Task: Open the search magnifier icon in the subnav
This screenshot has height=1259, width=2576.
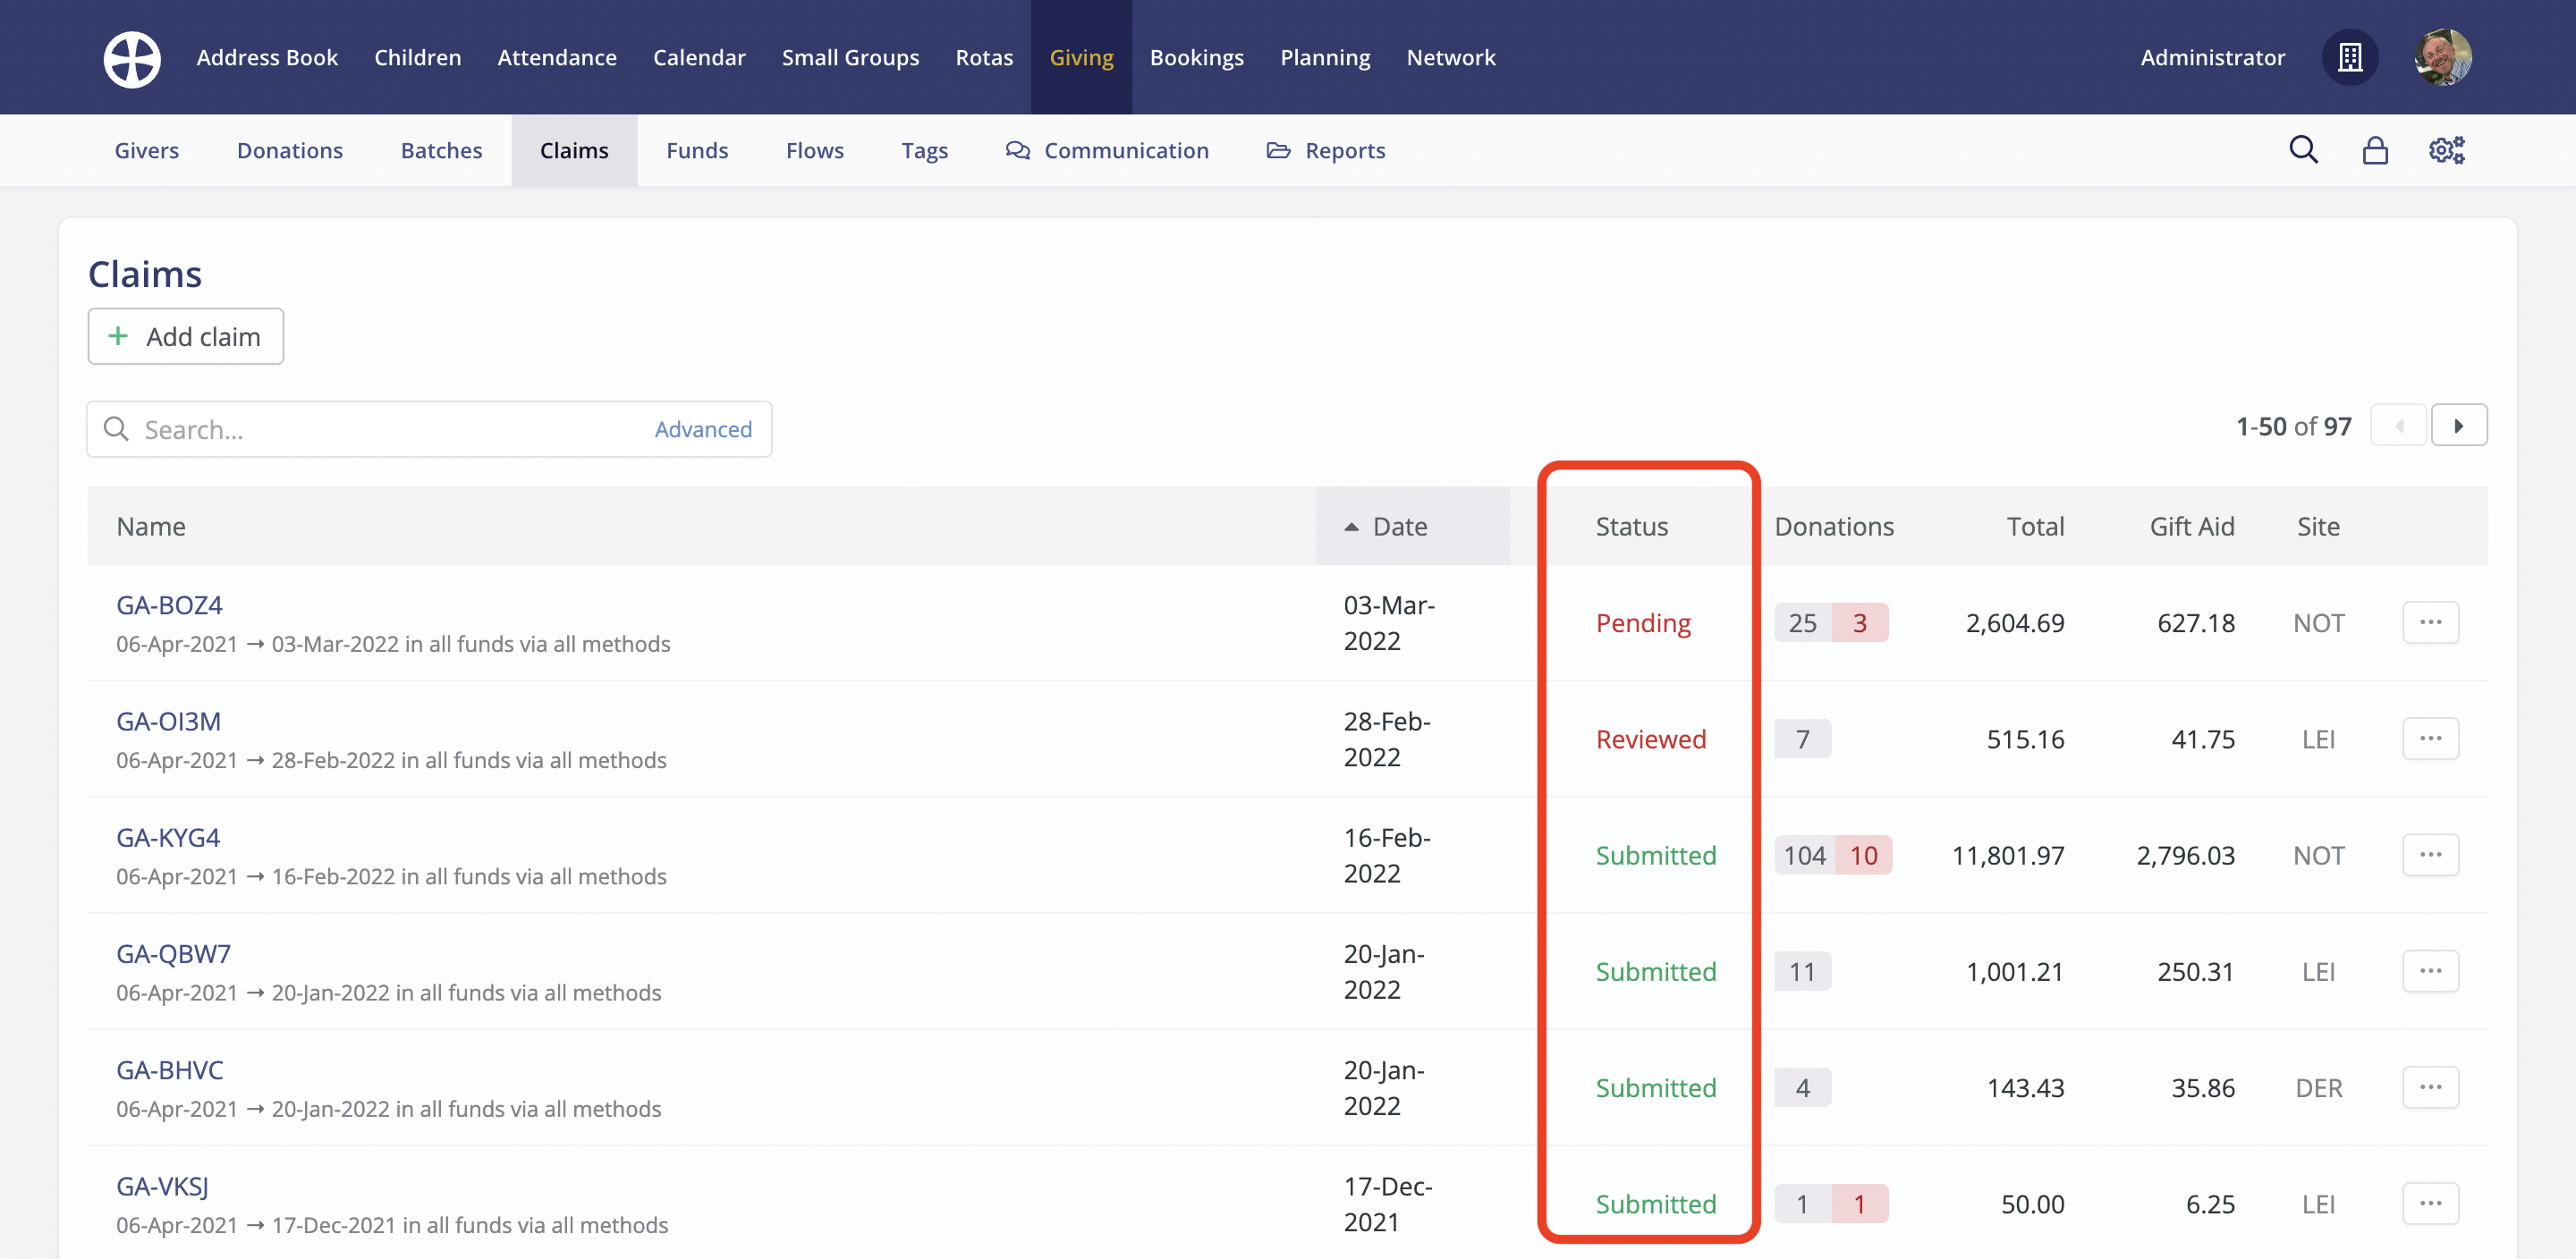Action: pyautogui.click(x=2303, y=150)
